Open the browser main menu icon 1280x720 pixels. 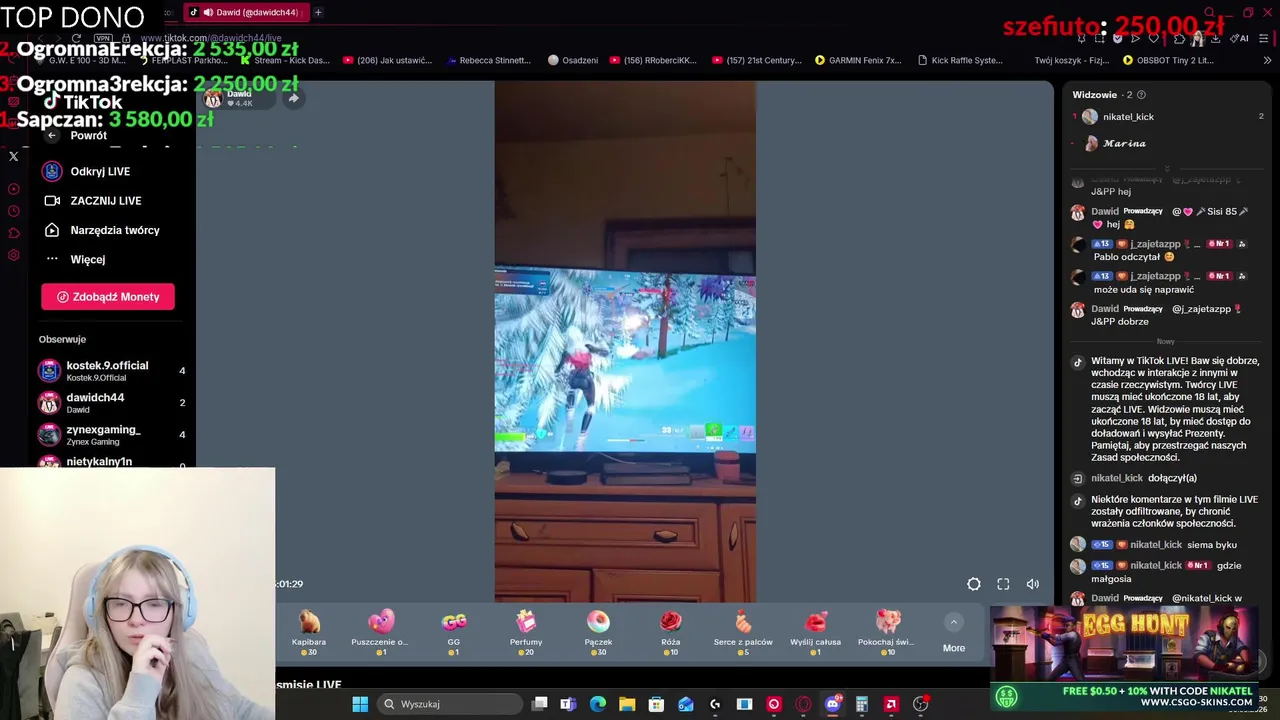tap(1265, 38)
